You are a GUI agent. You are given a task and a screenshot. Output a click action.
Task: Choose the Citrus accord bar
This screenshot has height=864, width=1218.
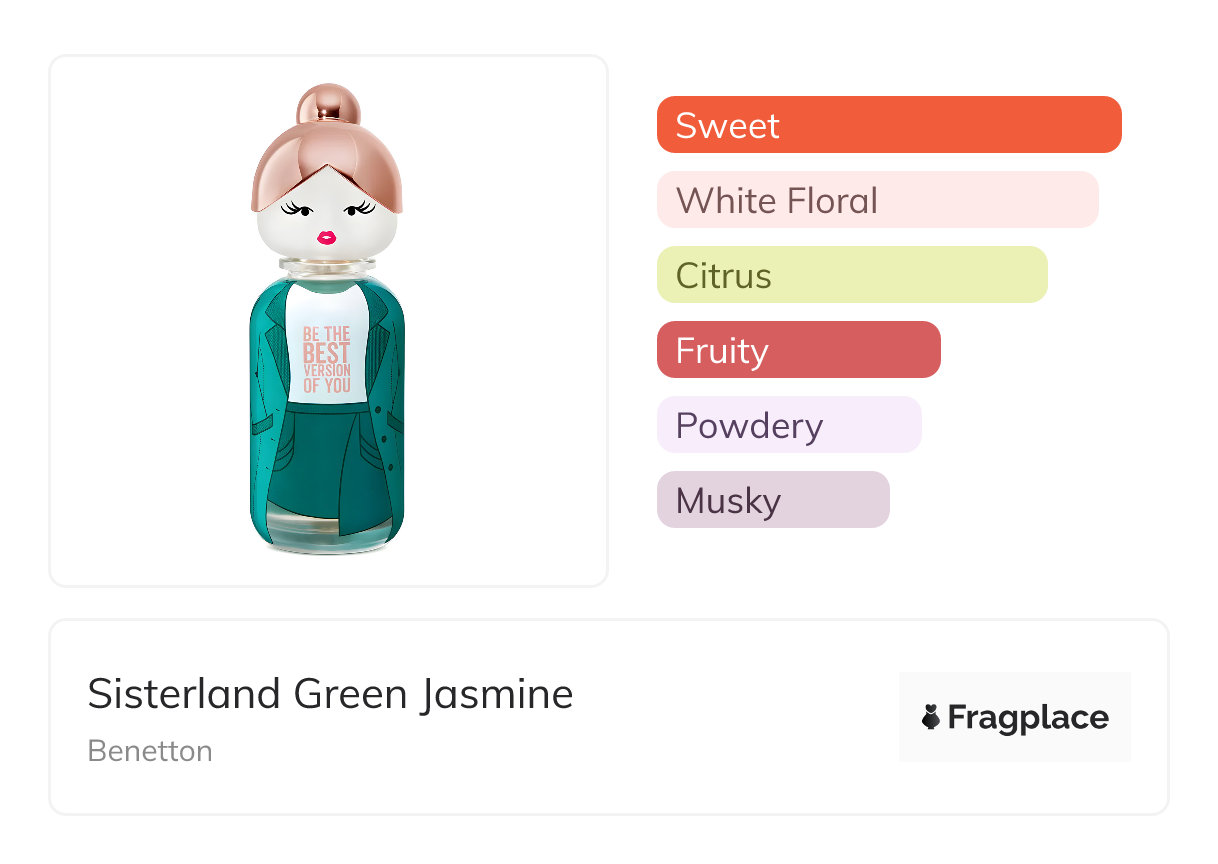tap(851, 275)
